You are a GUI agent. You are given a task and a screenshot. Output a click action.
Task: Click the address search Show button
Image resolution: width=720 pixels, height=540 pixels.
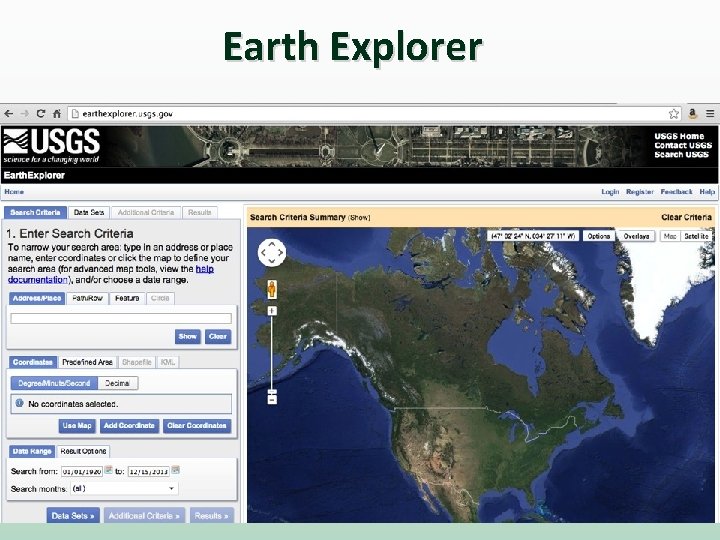click(x=188, y=337)
